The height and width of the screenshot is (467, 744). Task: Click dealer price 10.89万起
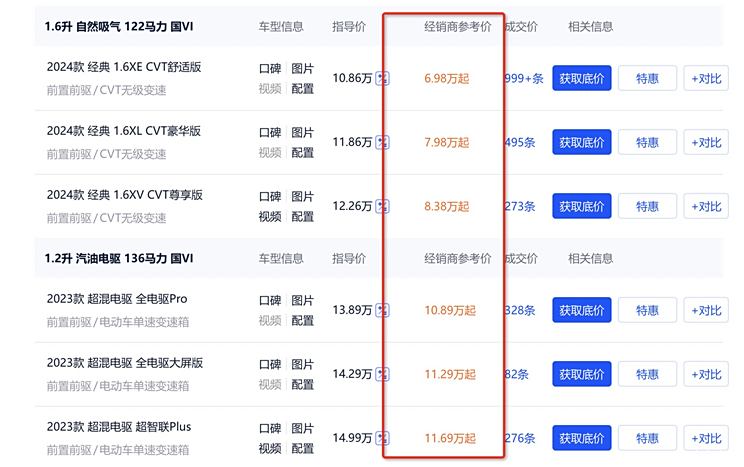click(450, 310)
